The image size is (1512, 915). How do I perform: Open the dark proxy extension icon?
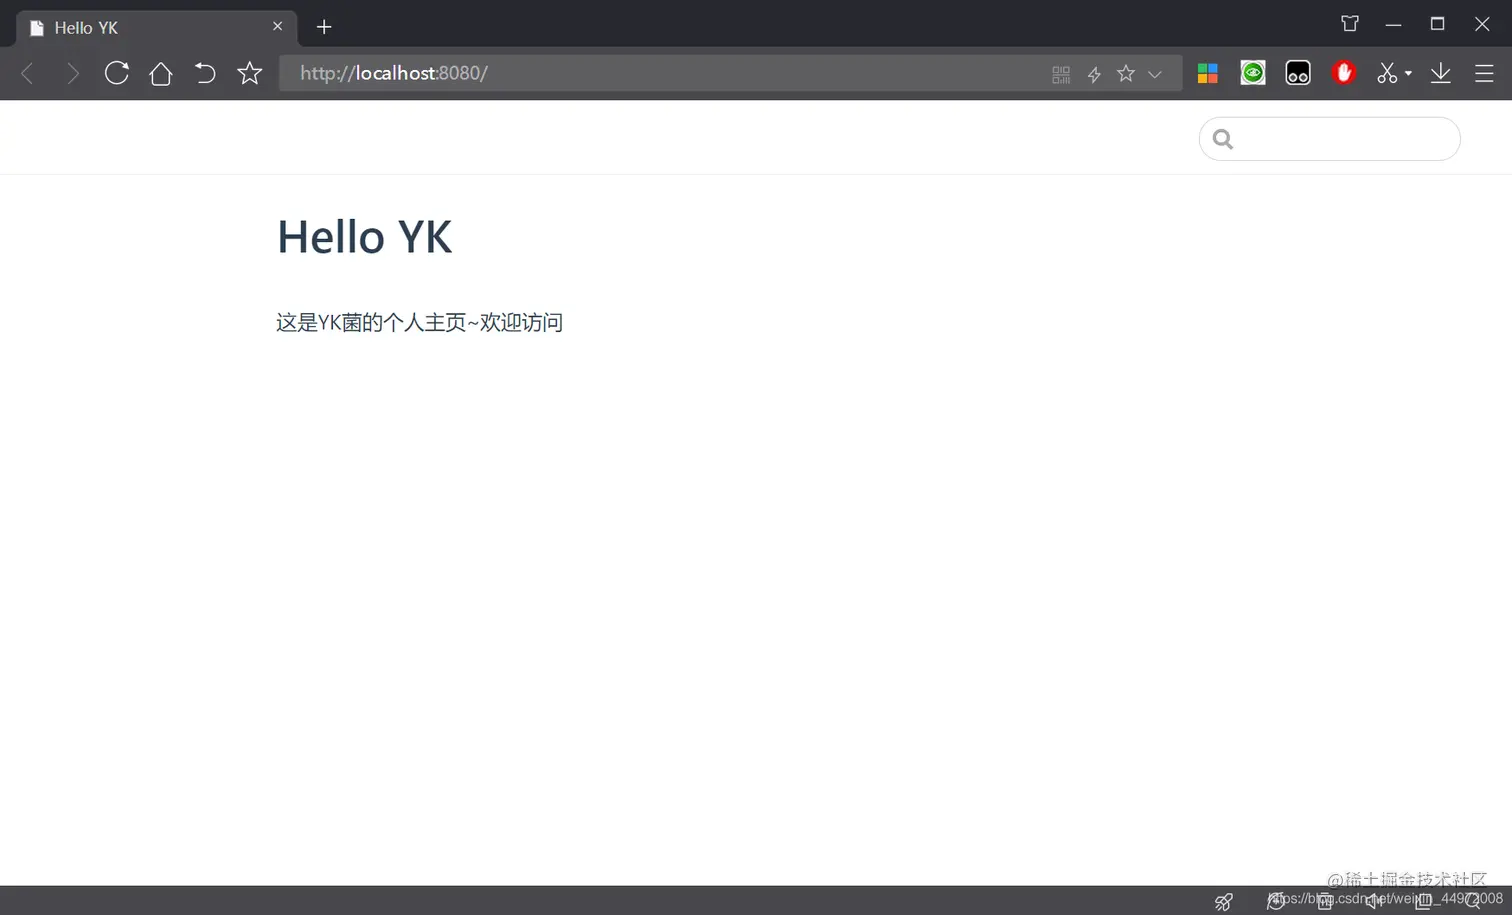1297,72
